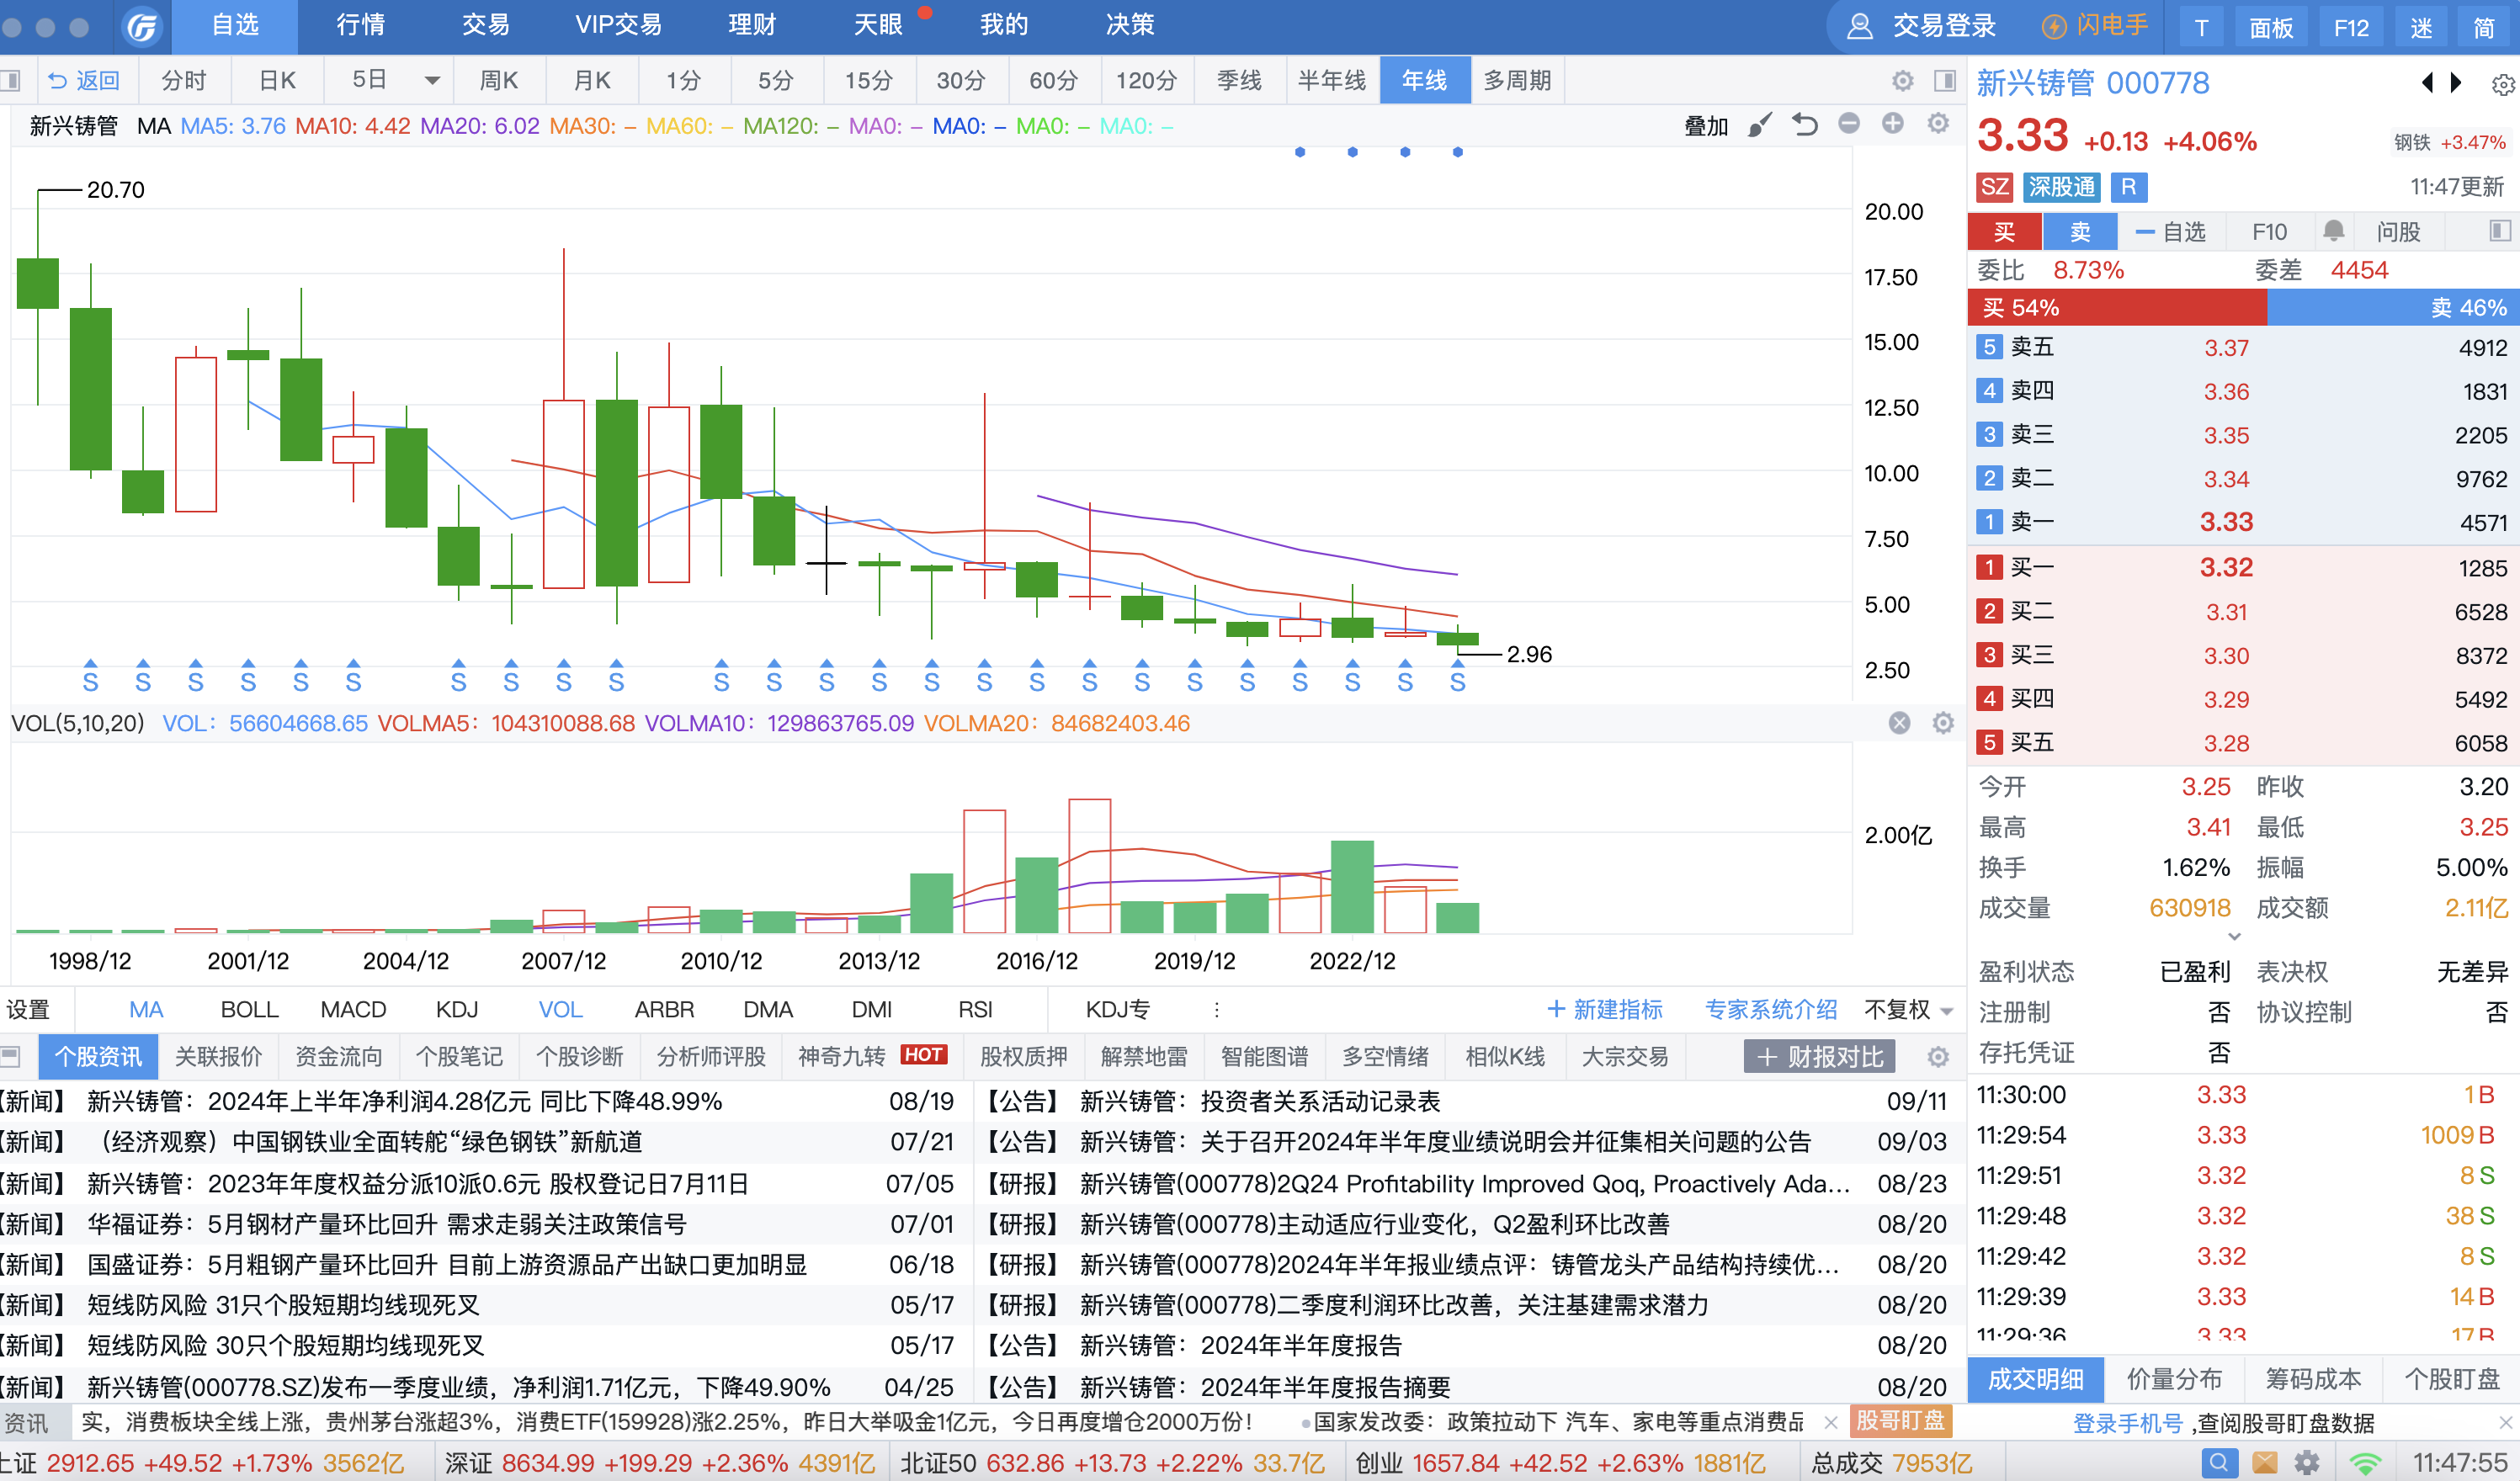
Task: Toggle the DMI indicator
Action: point(871,1010)
